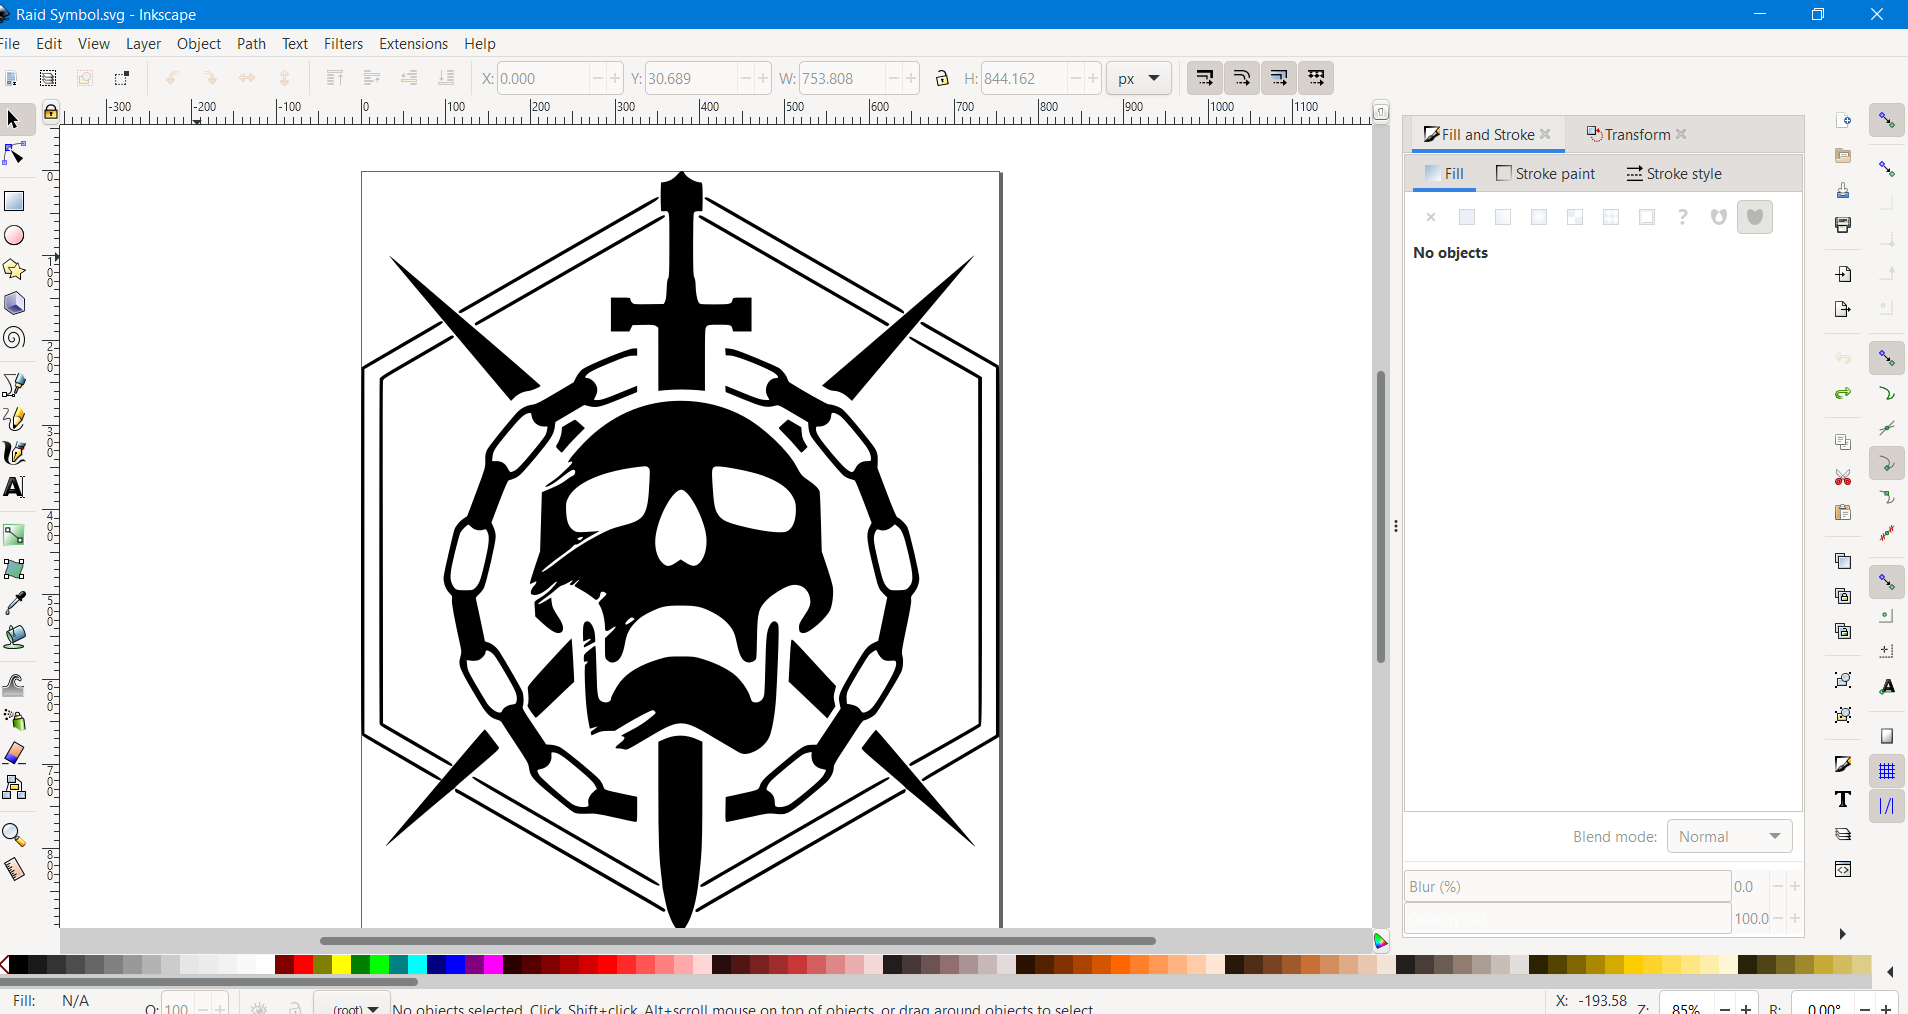Choose the Bezier pen tool
1908x1014 pixels.
pos(15,385)
